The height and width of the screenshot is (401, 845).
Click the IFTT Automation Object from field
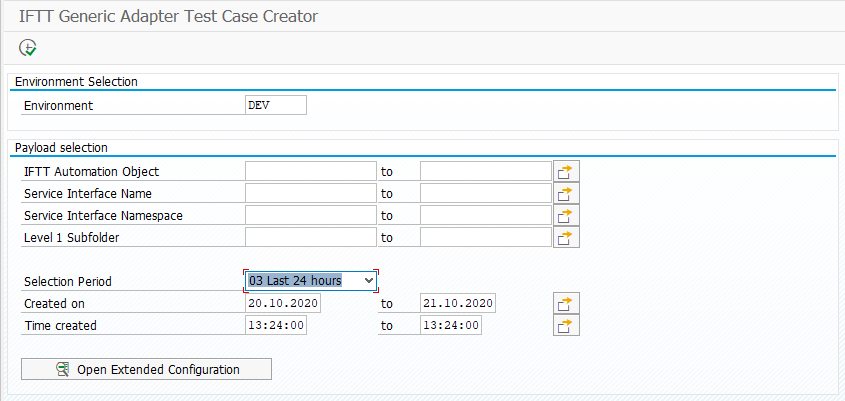tap(310, 171)
